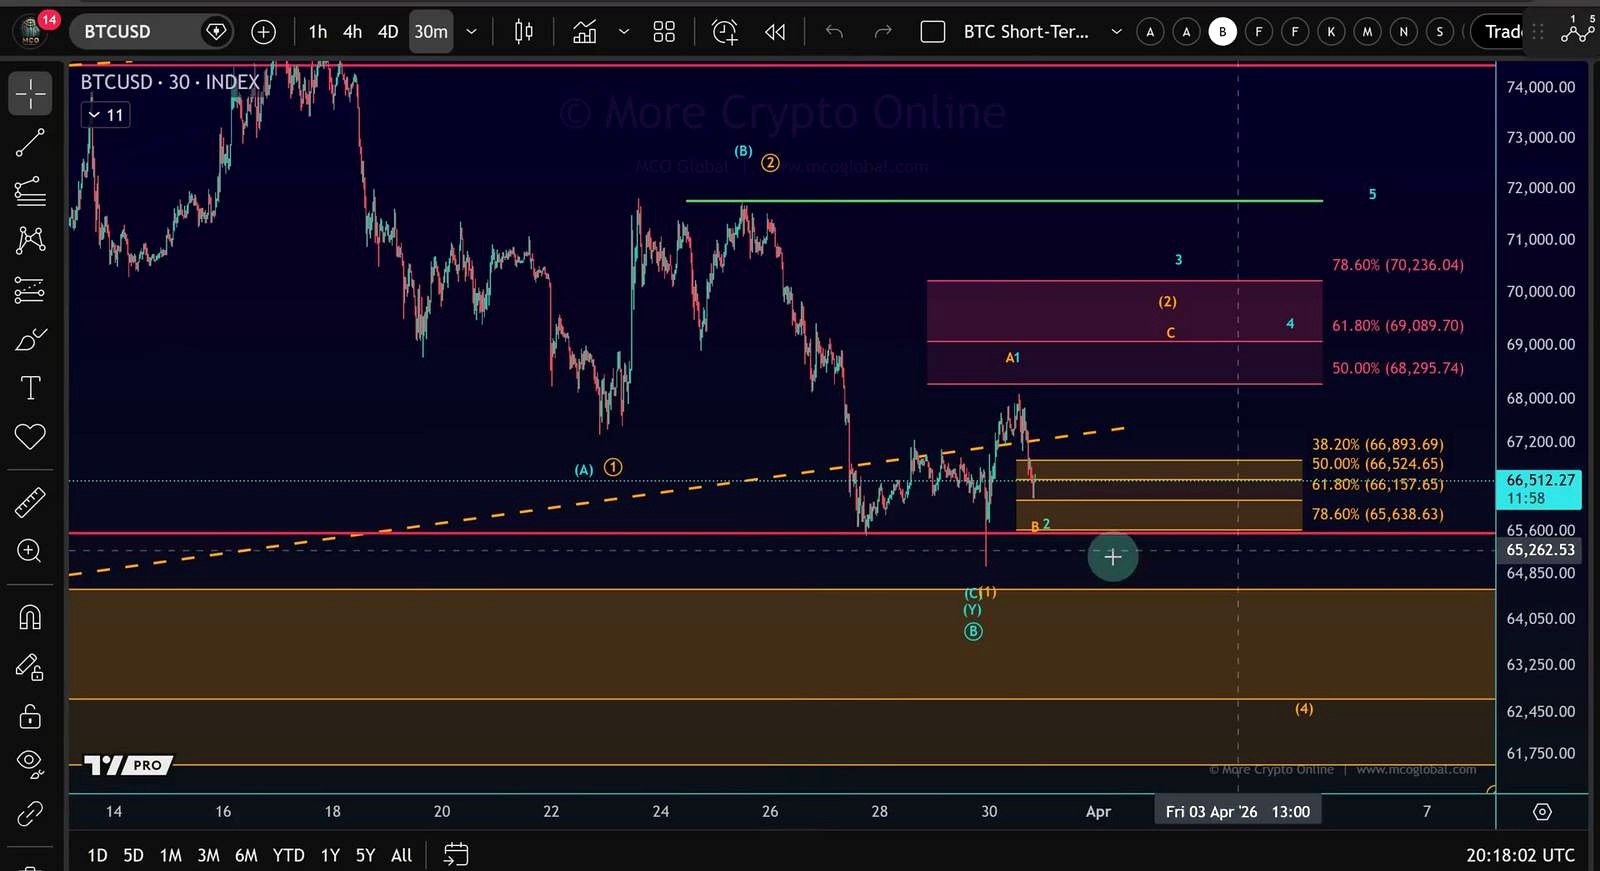Switch to the 4D interval
The width and height of the screenshot is (1600, 871).
[x=388, y=32]
